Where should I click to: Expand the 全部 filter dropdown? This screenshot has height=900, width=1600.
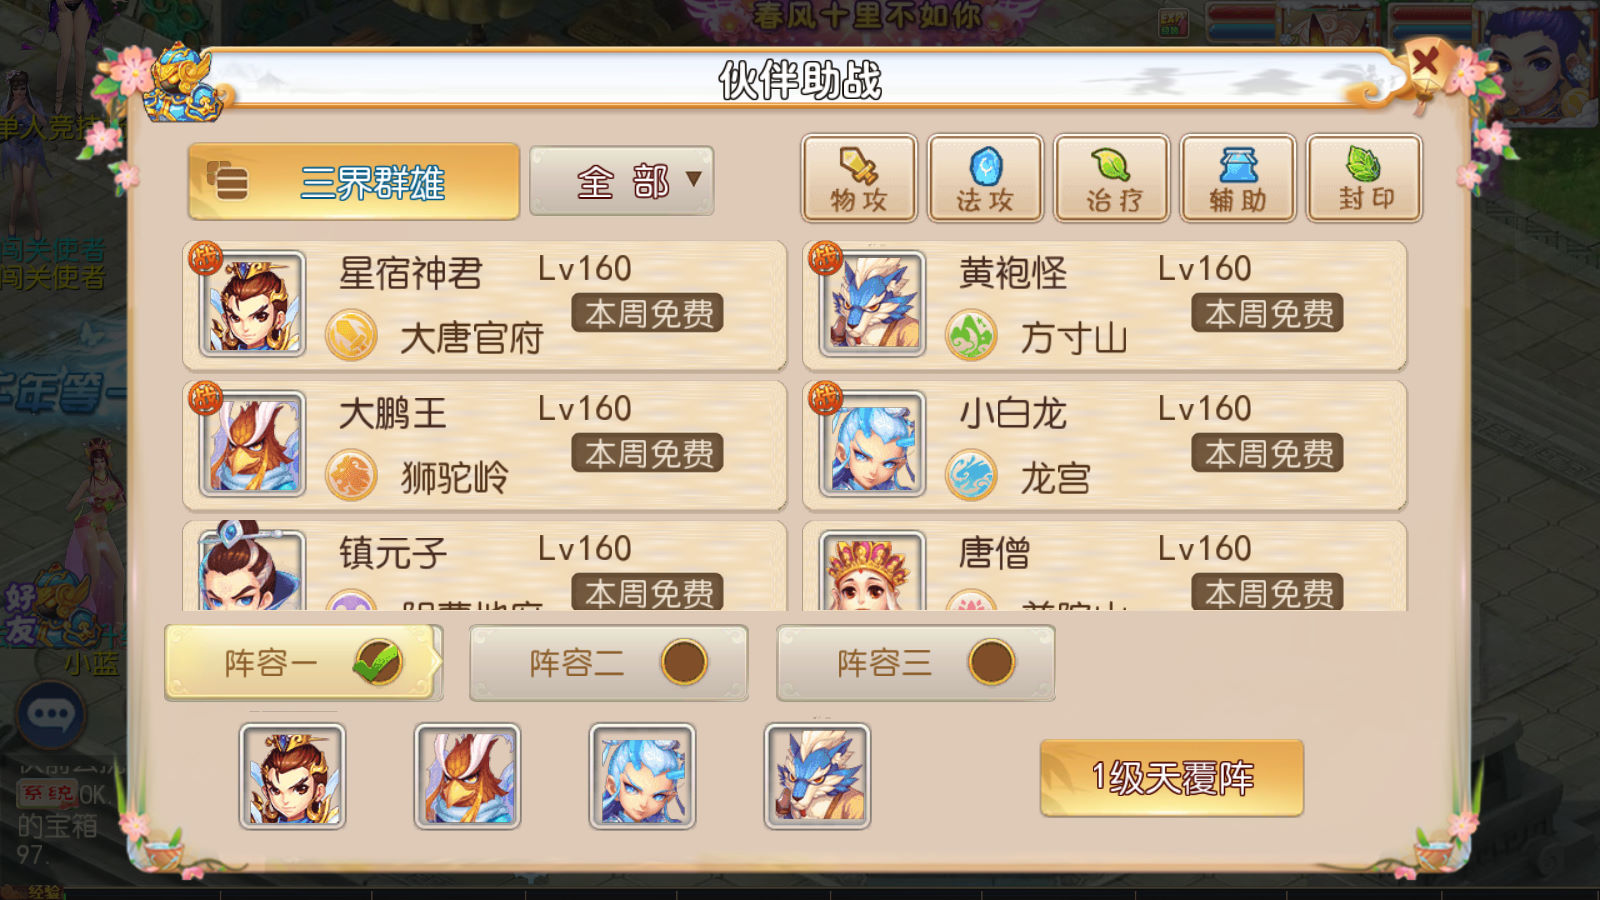coord(621,181)
